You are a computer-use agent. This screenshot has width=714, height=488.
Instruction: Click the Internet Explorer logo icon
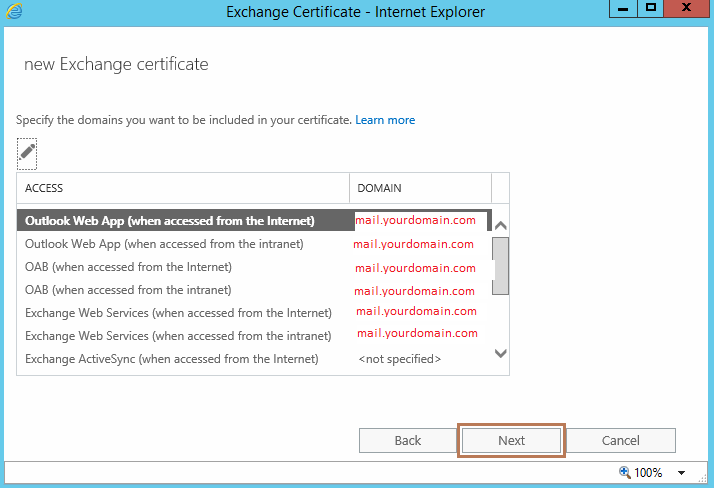point(14,11)
